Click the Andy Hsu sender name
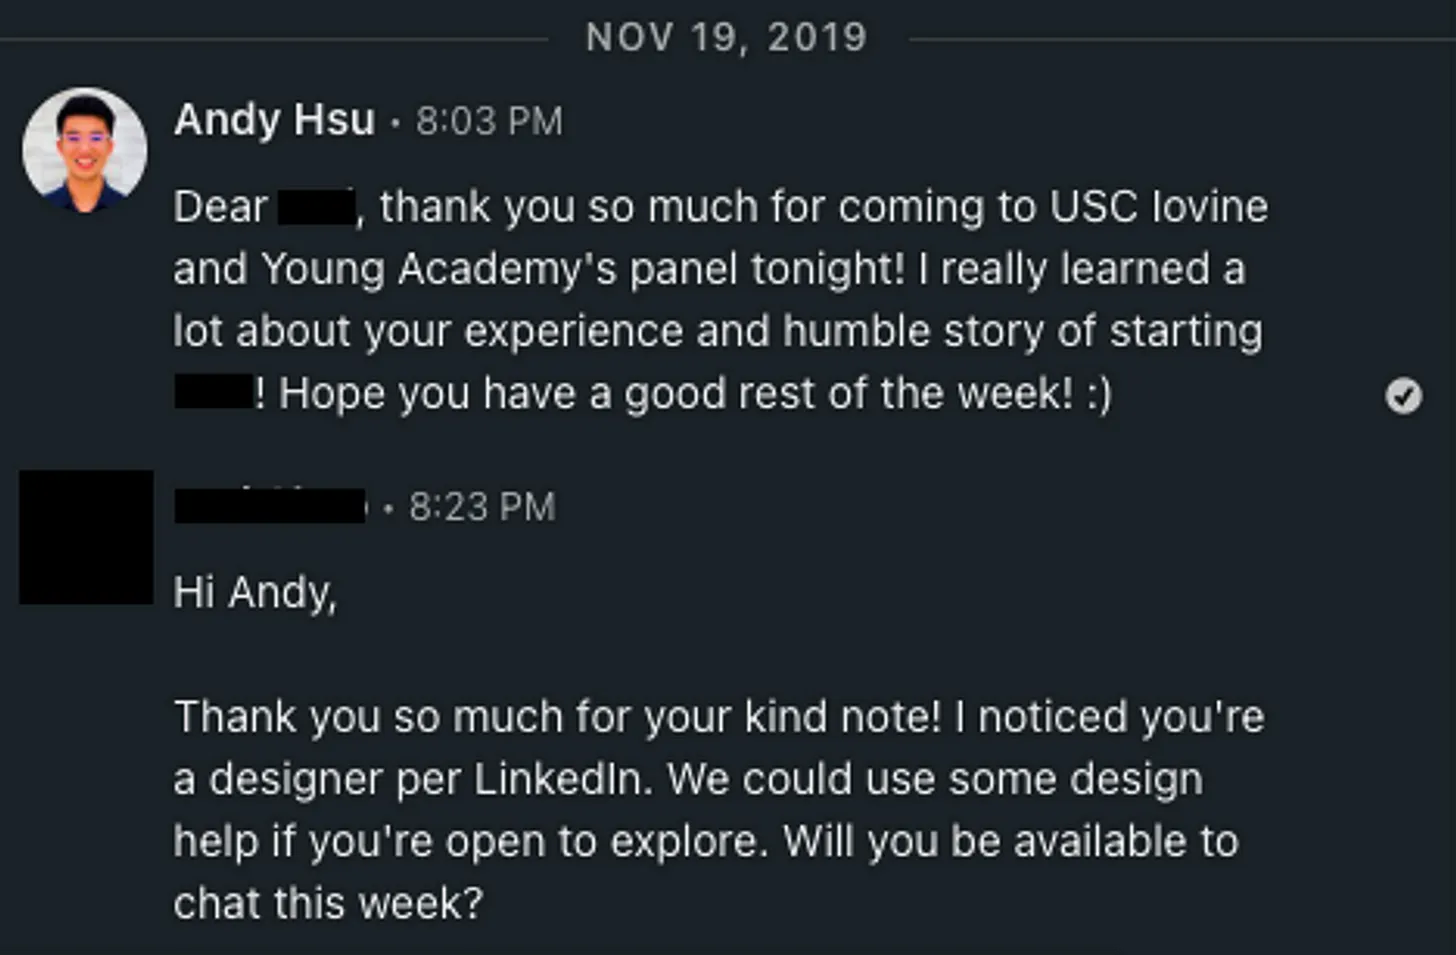Image resolution: width=1456 pixels, height=955 pixels. click(274, 120)
